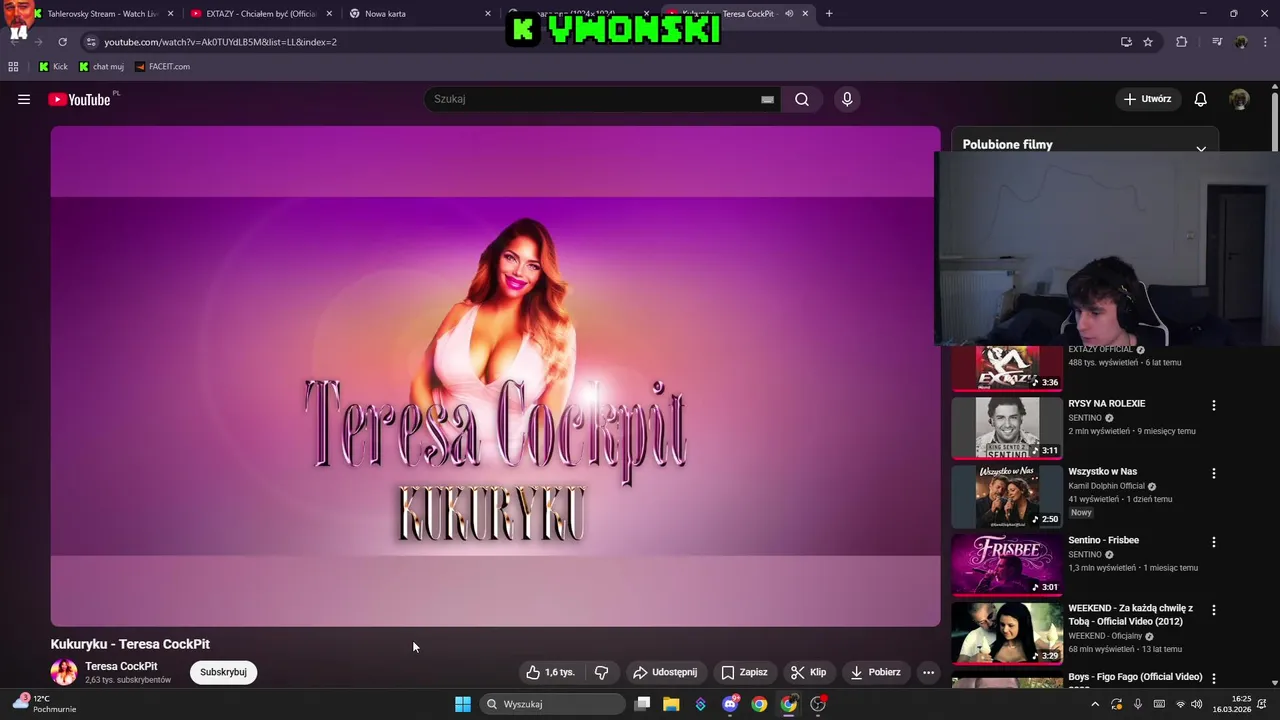Collapse the Polubione filmy playlist panel
This screenshot has height=720, width=1280.
[1201, 148]
